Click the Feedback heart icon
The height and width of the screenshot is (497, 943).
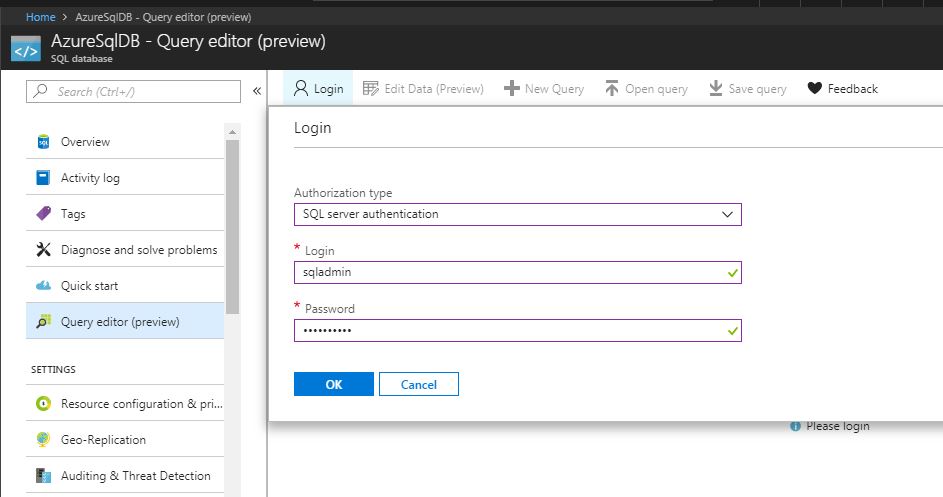click(814, 89)
